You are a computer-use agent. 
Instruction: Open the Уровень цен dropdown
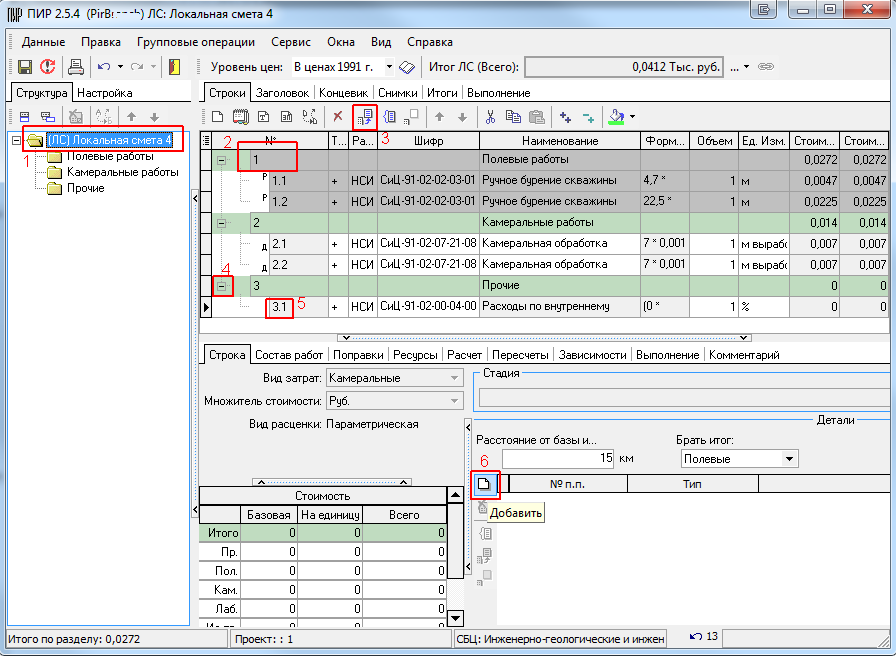(389, 67)
